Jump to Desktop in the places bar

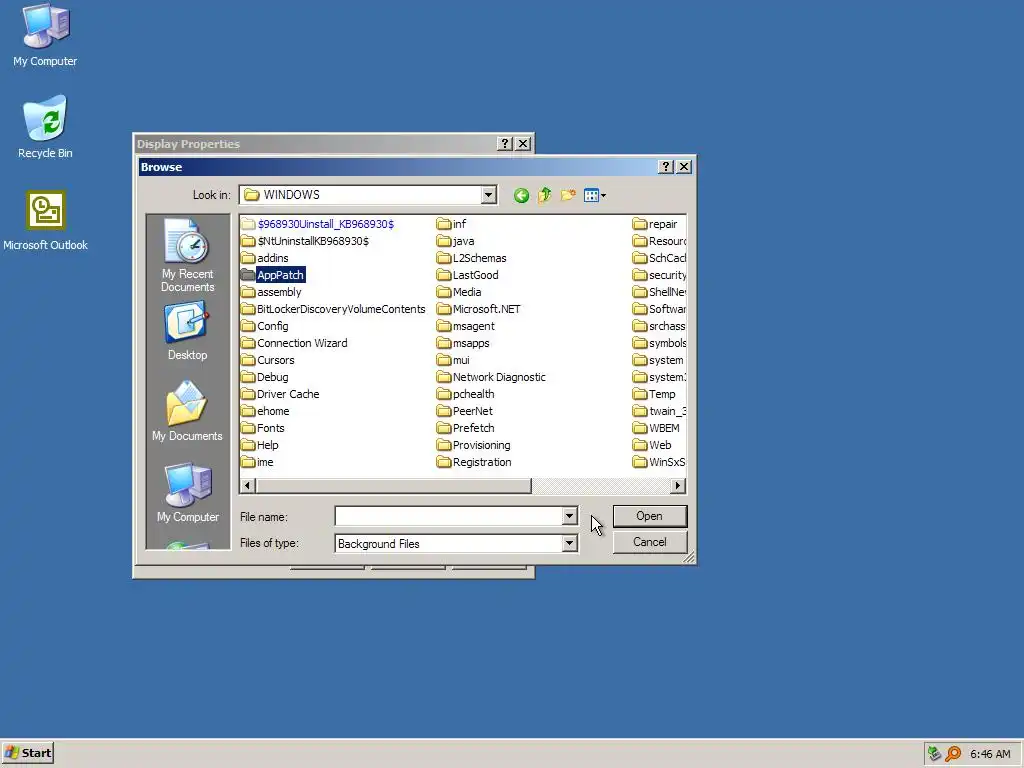pyautogui.click(x=187, y=331)
